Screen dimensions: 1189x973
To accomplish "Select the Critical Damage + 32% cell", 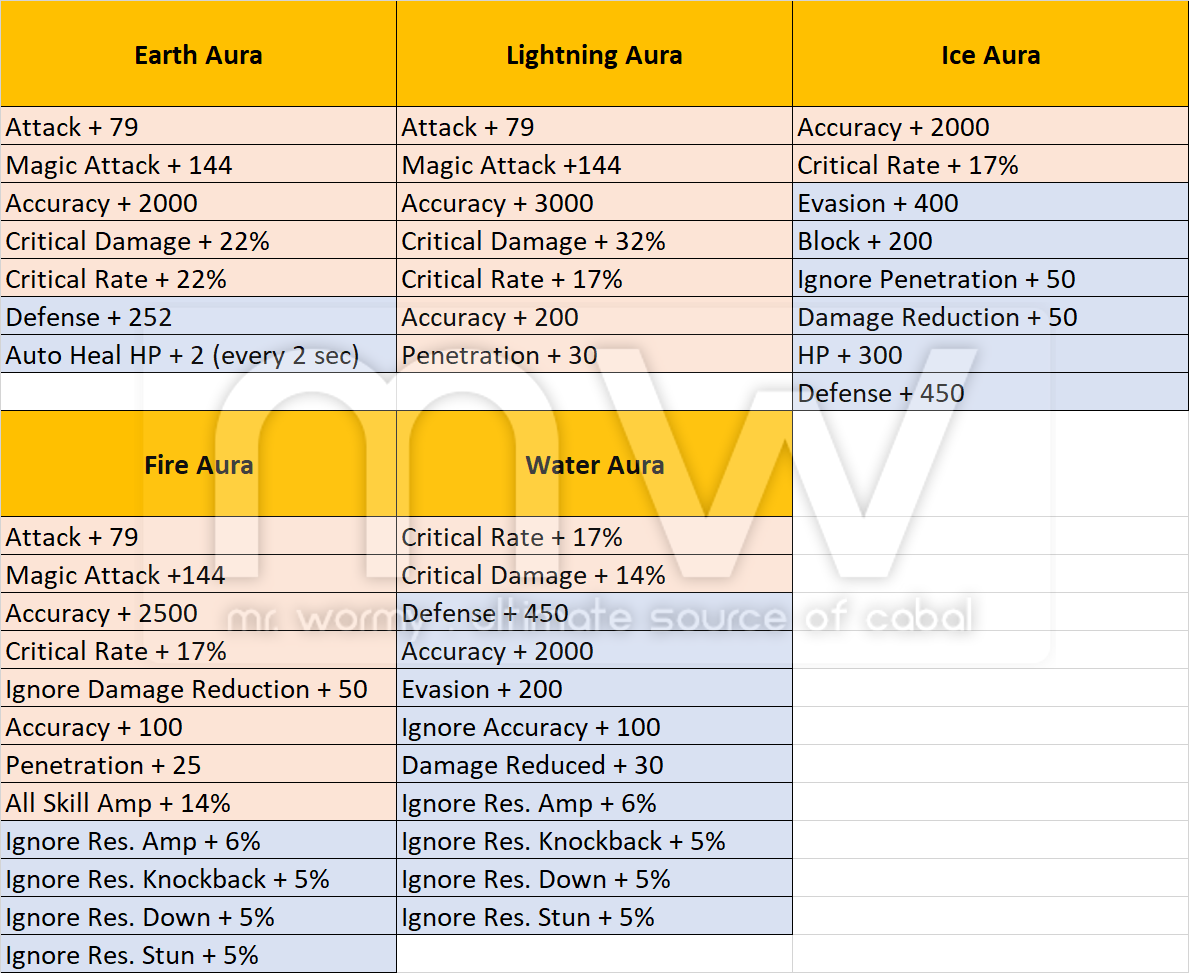I will [x=594, y=241].
